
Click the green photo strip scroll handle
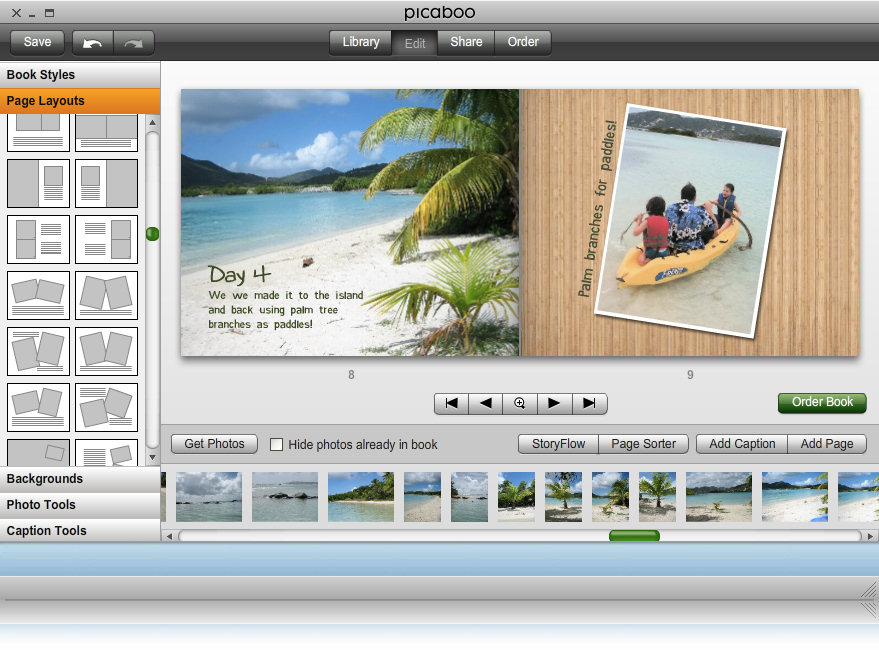(634, 536)
